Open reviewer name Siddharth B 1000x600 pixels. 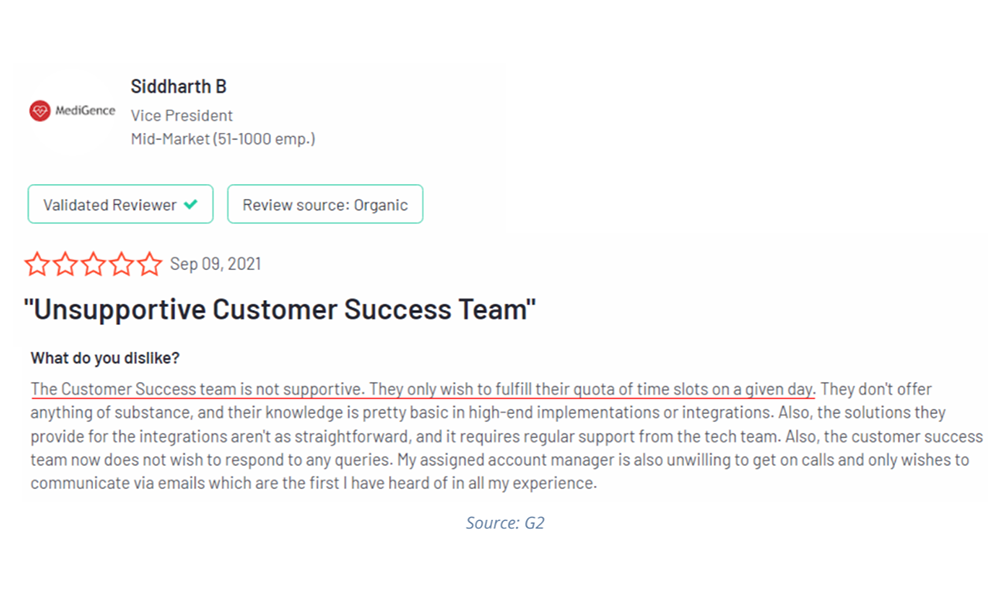[x=178, y=87]
